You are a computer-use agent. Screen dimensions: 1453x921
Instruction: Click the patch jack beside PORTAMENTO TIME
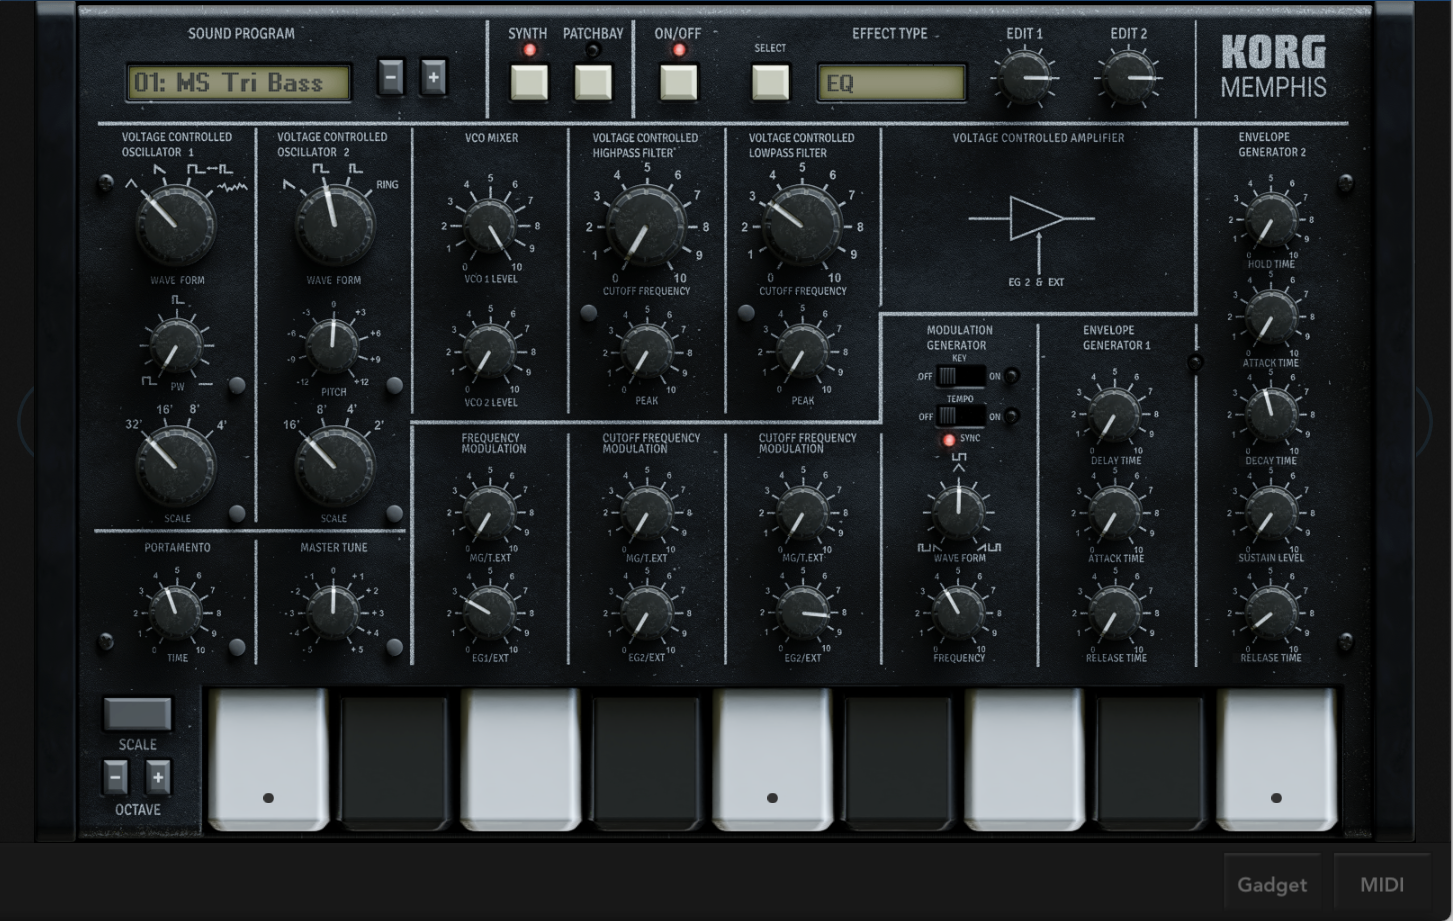click(237, 647)
